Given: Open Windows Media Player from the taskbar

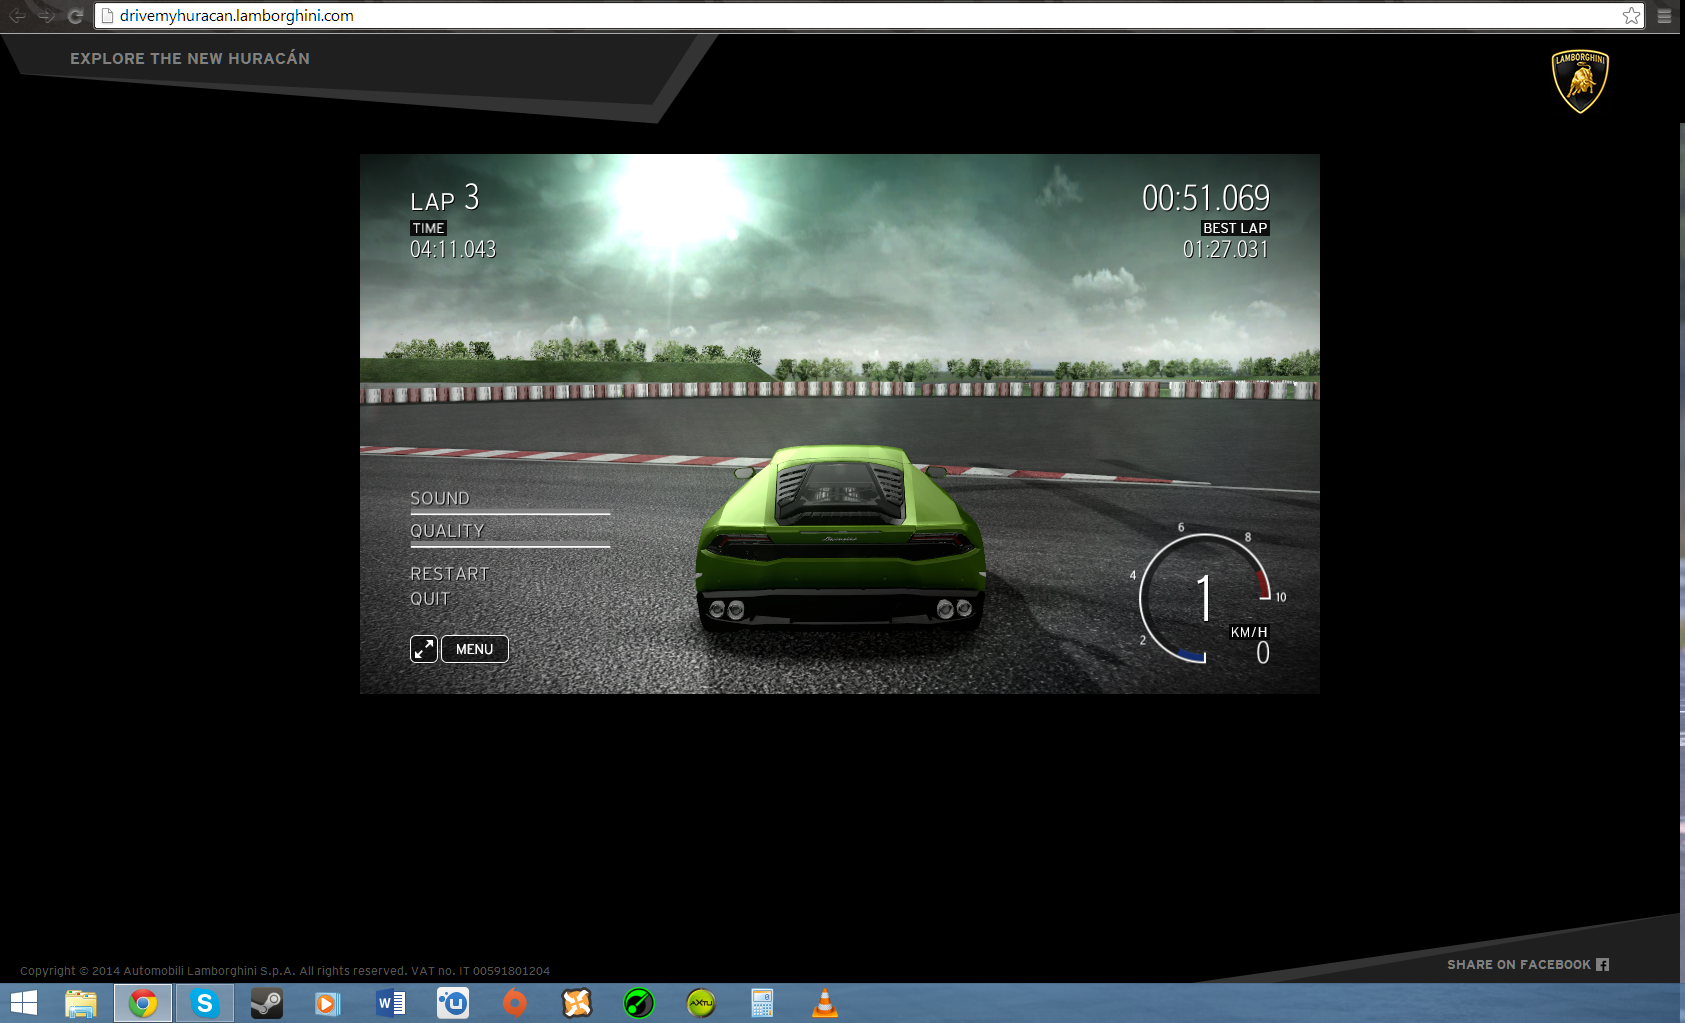Looking at the screenshot, I should pyautogui.click(x=328, y=1003).
